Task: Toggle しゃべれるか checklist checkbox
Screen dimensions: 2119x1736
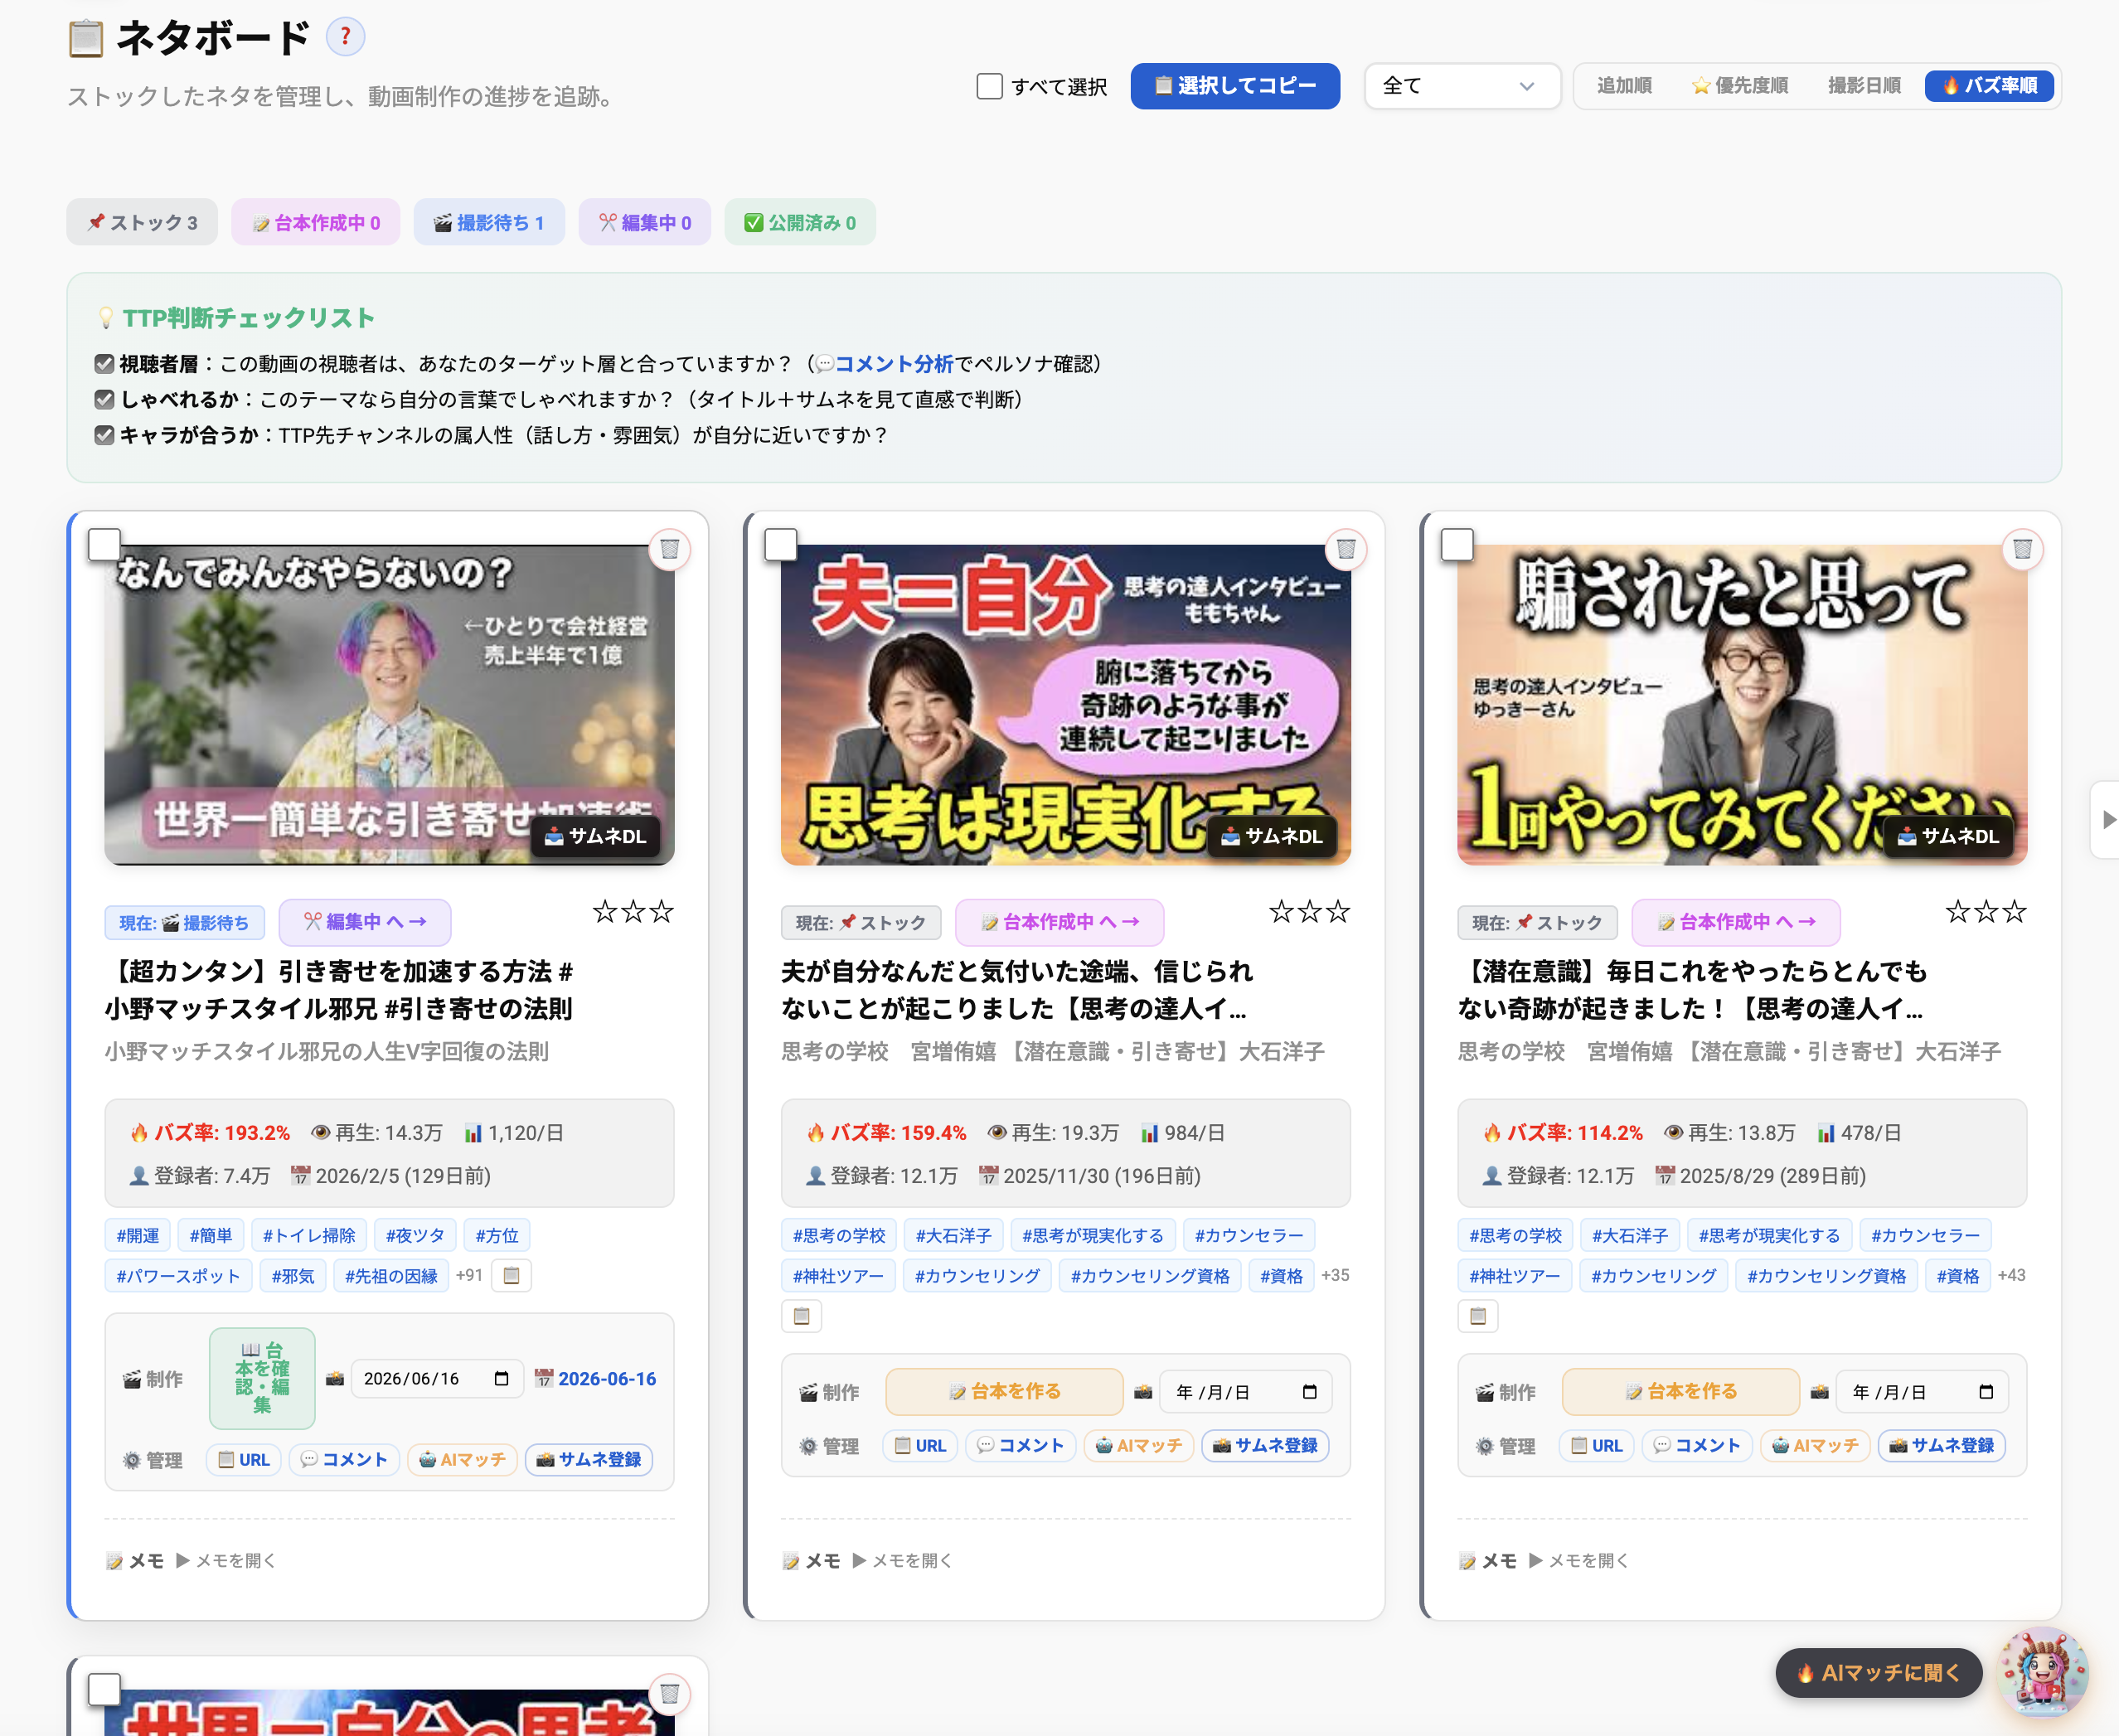Action: click(104, 400)
